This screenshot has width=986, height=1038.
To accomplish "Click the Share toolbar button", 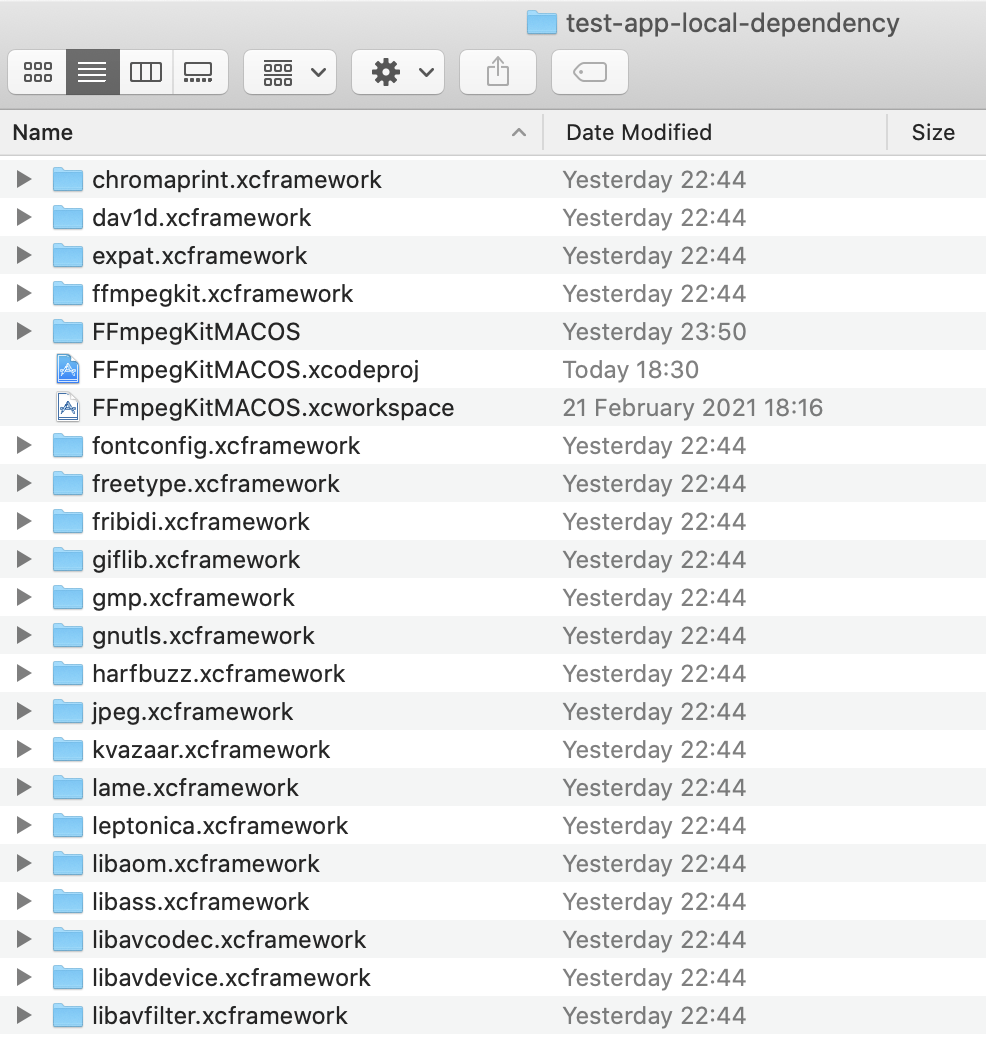I will tap(497, 72).
